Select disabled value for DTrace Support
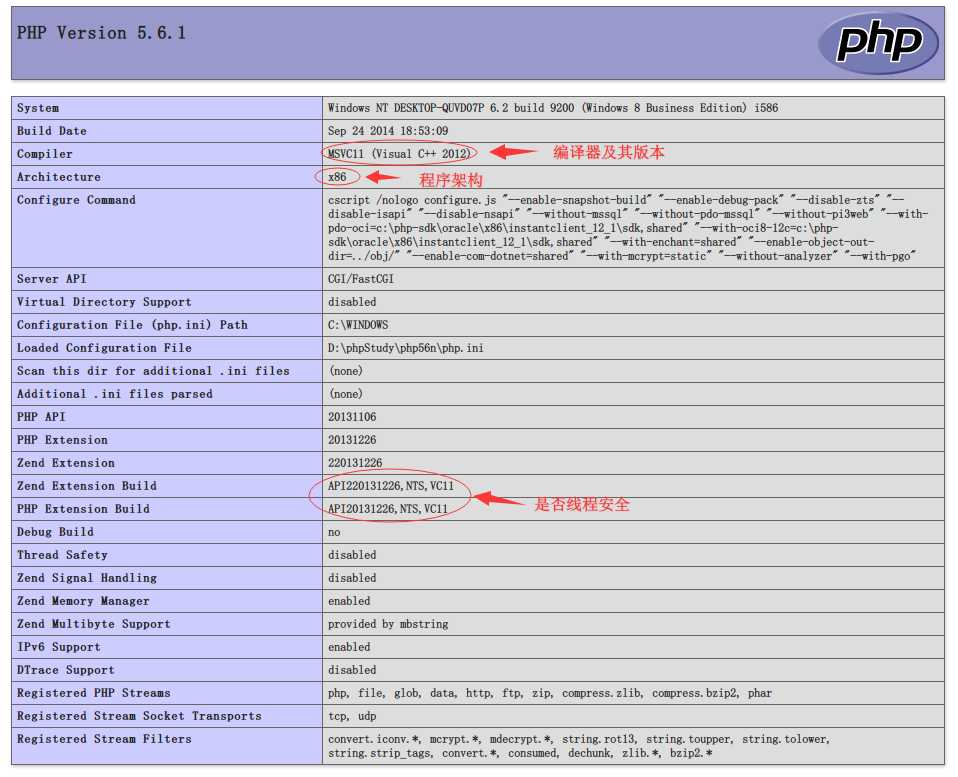Screen dimensions: 958x777 pos(352,670)
